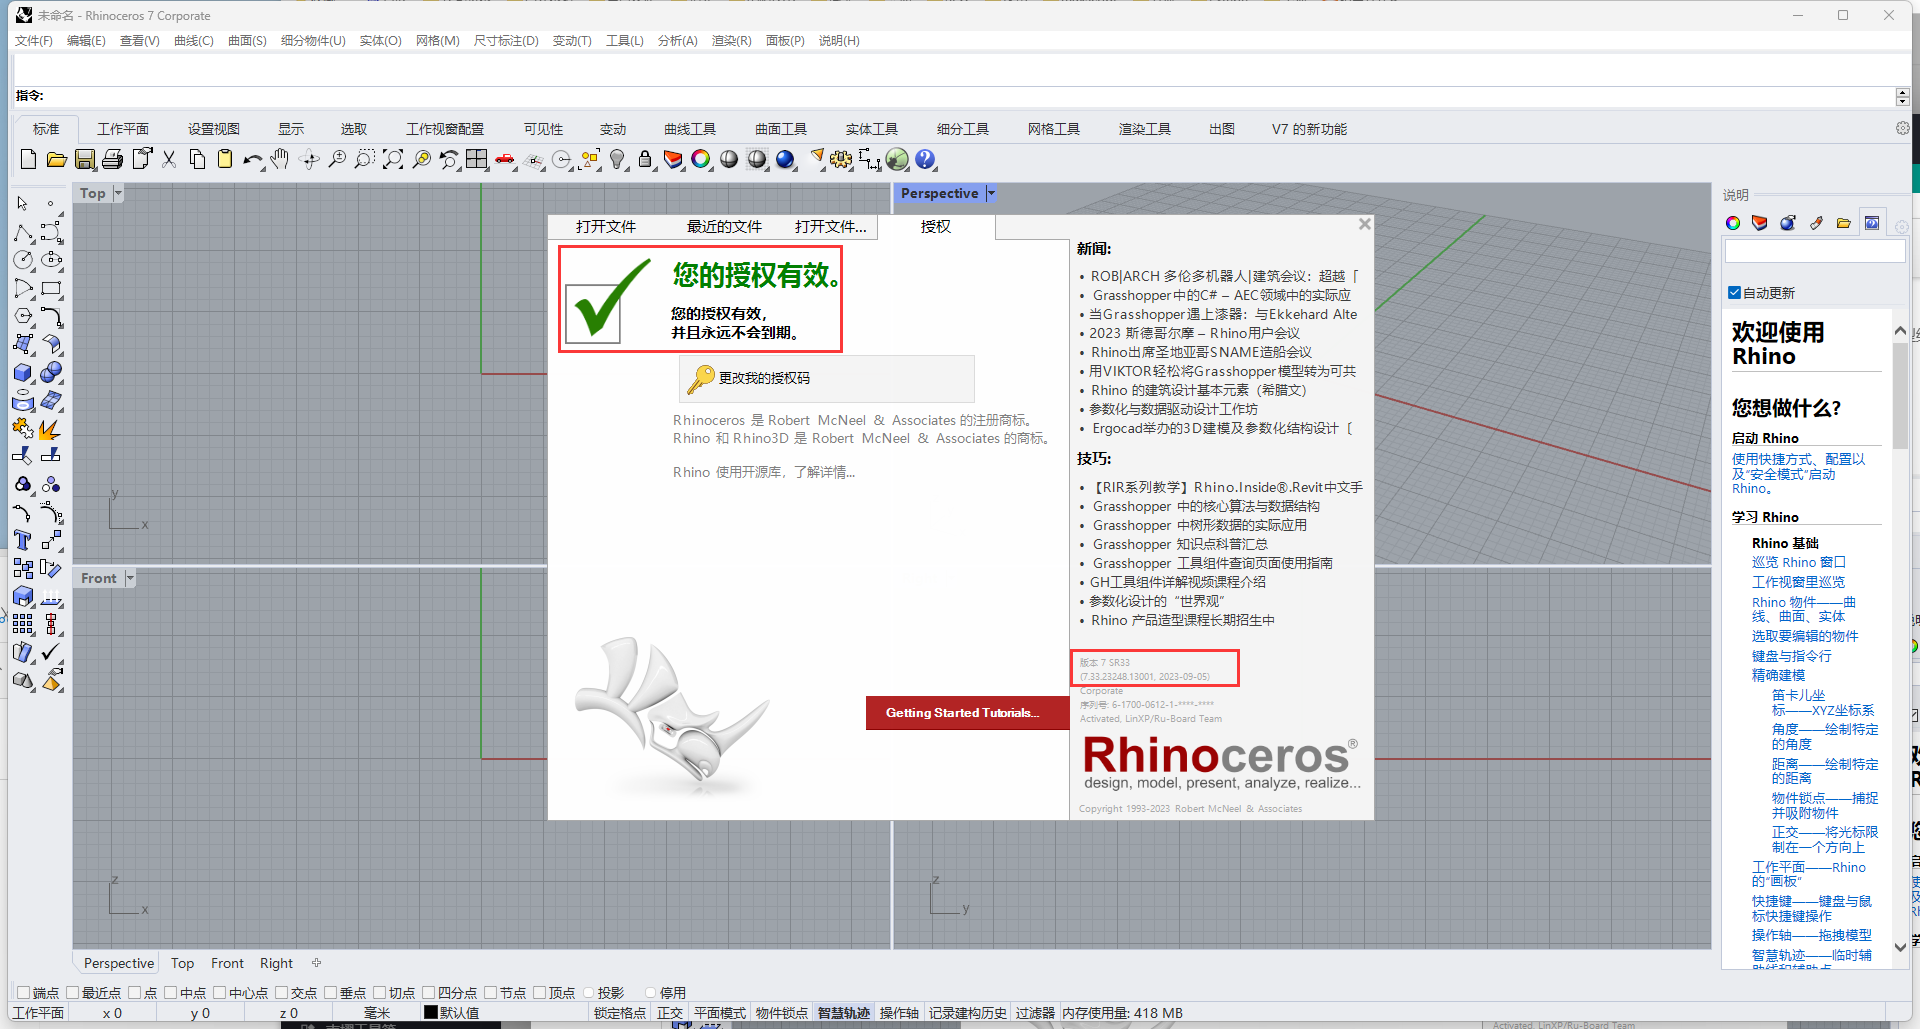
Task: Click the Zoom window dashed-box icon
Action: click(365, 160)
